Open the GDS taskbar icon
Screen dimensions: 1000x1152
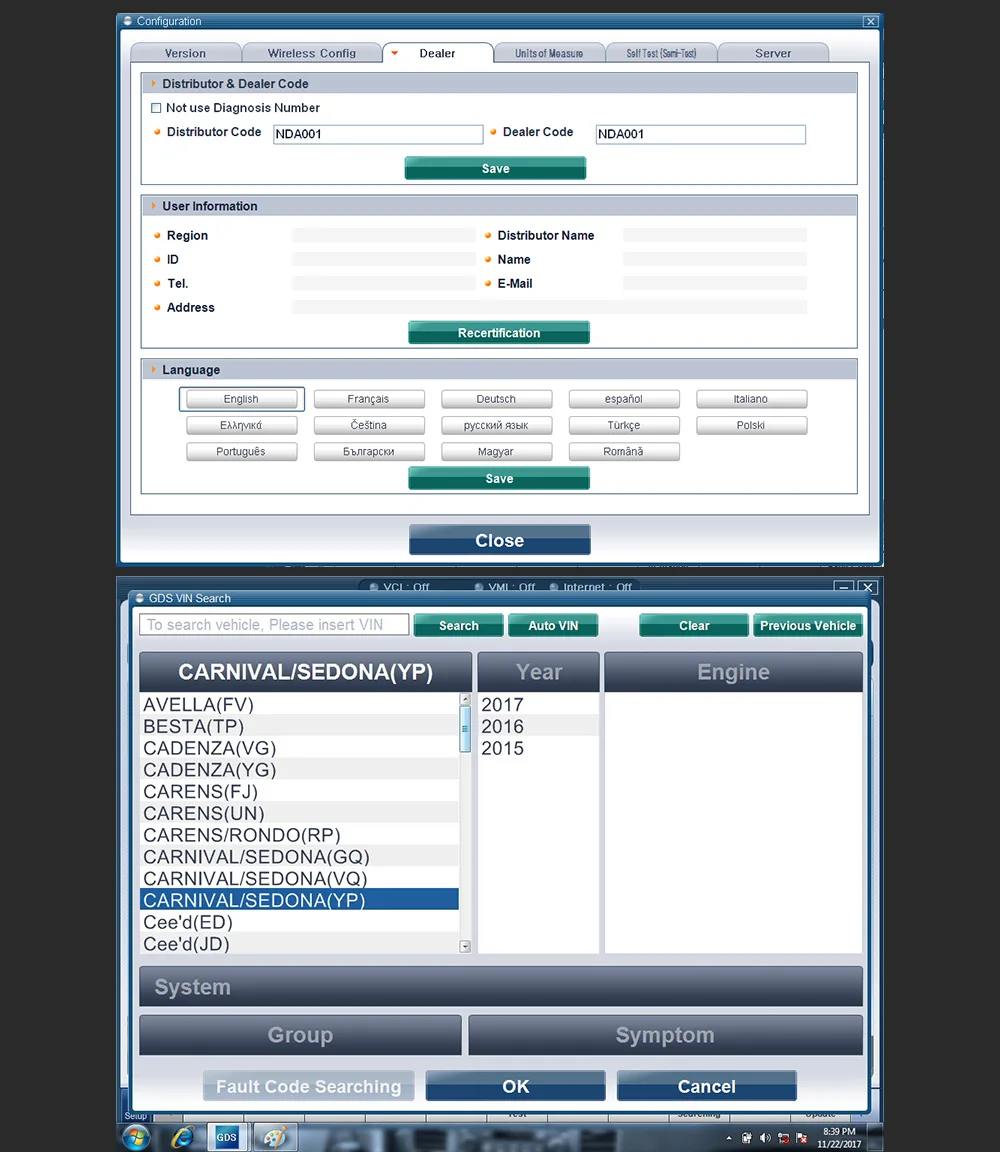pos(226,1137)
